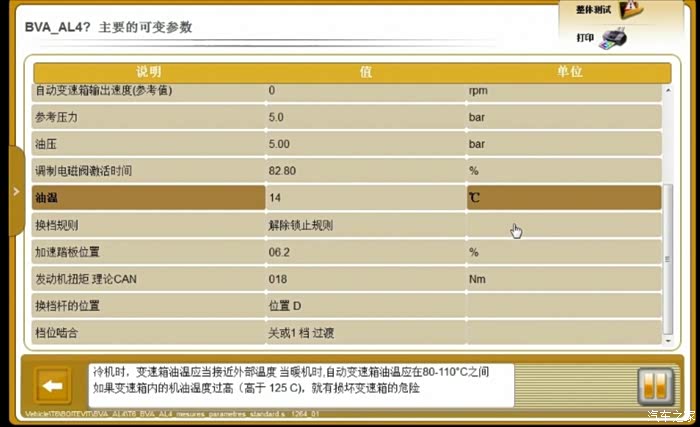The height and width of the screenshot is (427, 700).
Task: Expand the left side panel arrow
Action: (15, 190)
